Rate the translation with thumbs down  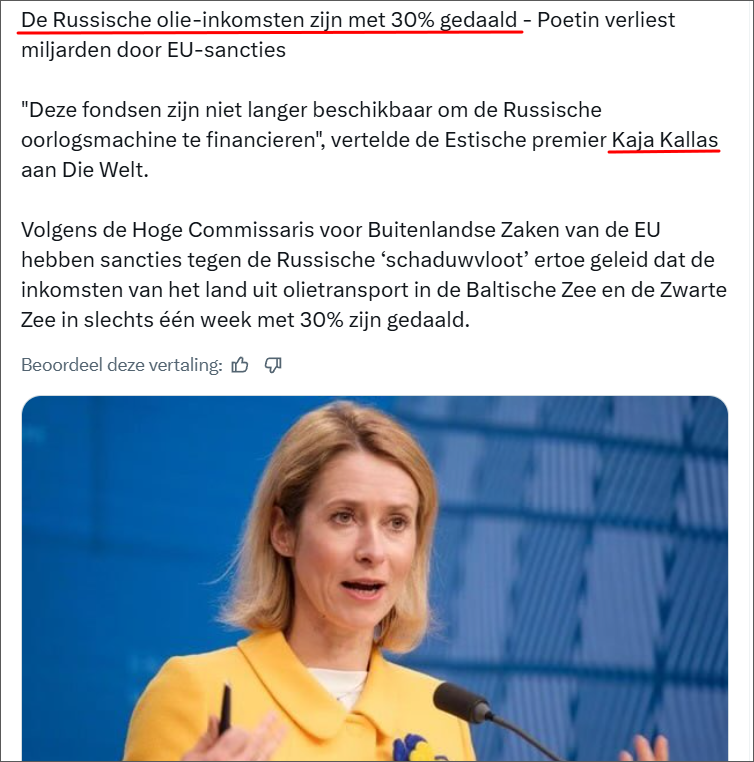pos(273,364)
